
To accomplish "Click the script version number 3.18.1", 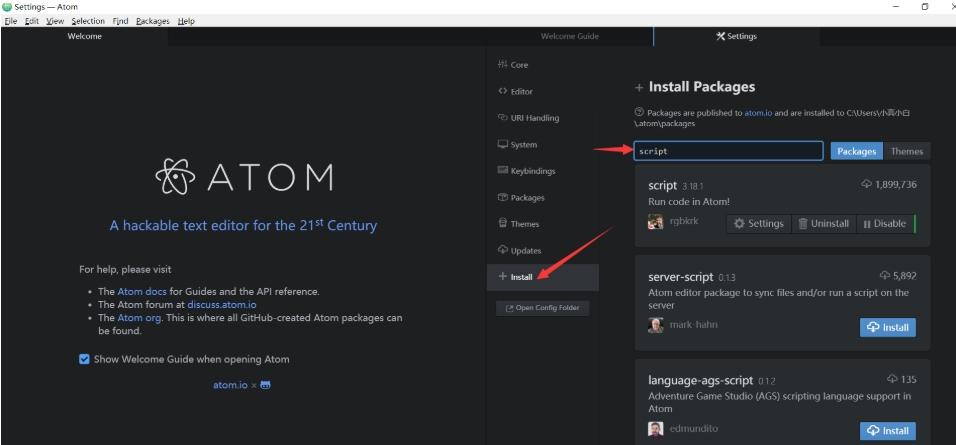I will click(693, 187).
